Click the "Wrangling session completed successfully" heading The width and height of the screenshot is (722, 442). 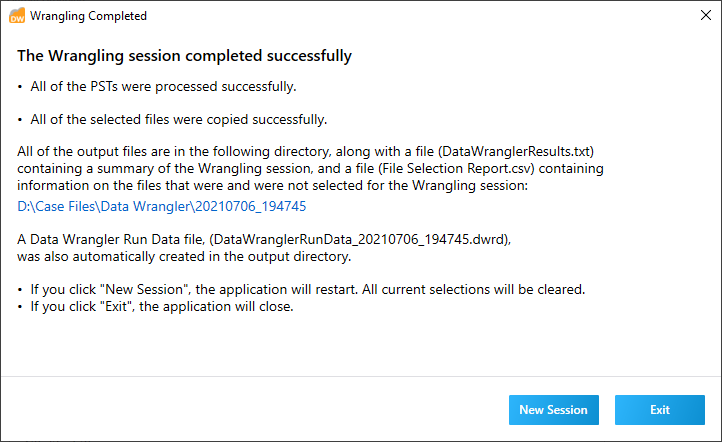coord(184,56)
